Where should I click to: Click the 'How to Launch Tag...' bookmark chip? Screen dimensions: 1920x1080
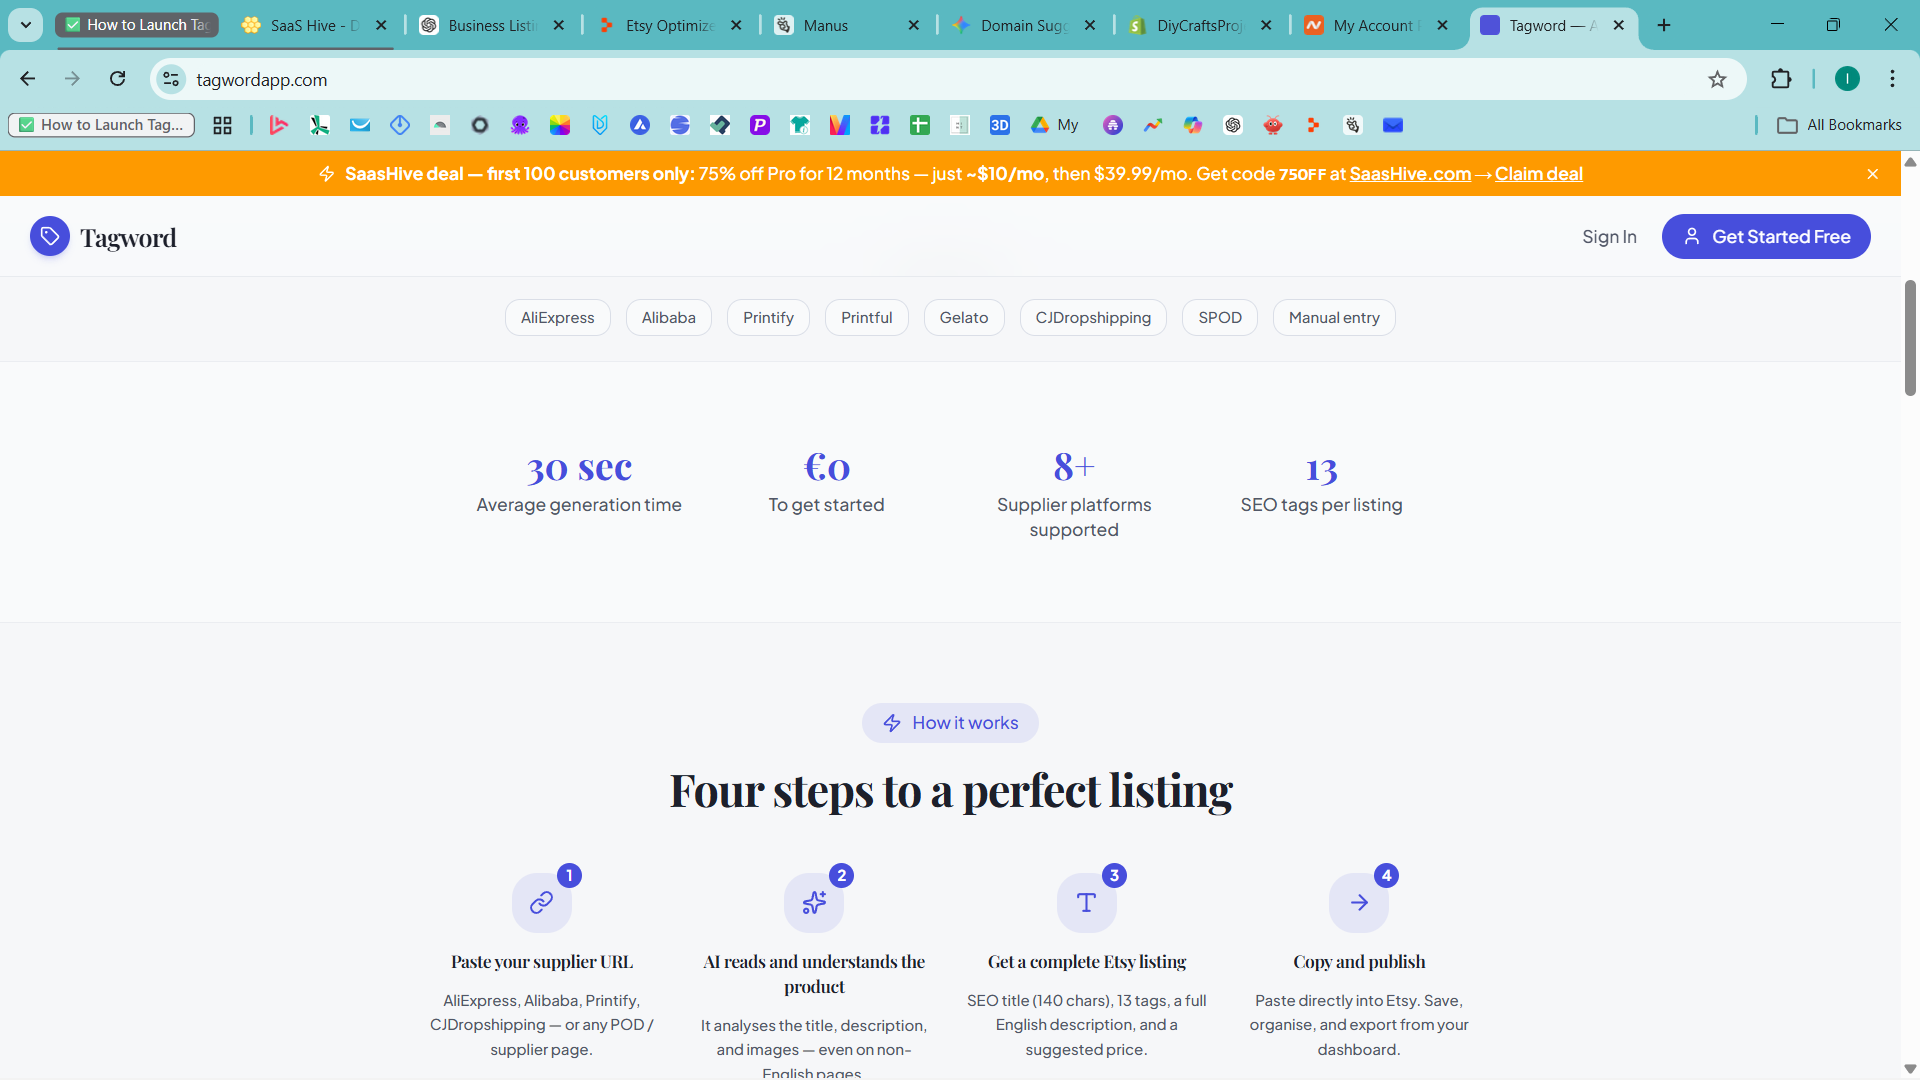click(101, 125)
